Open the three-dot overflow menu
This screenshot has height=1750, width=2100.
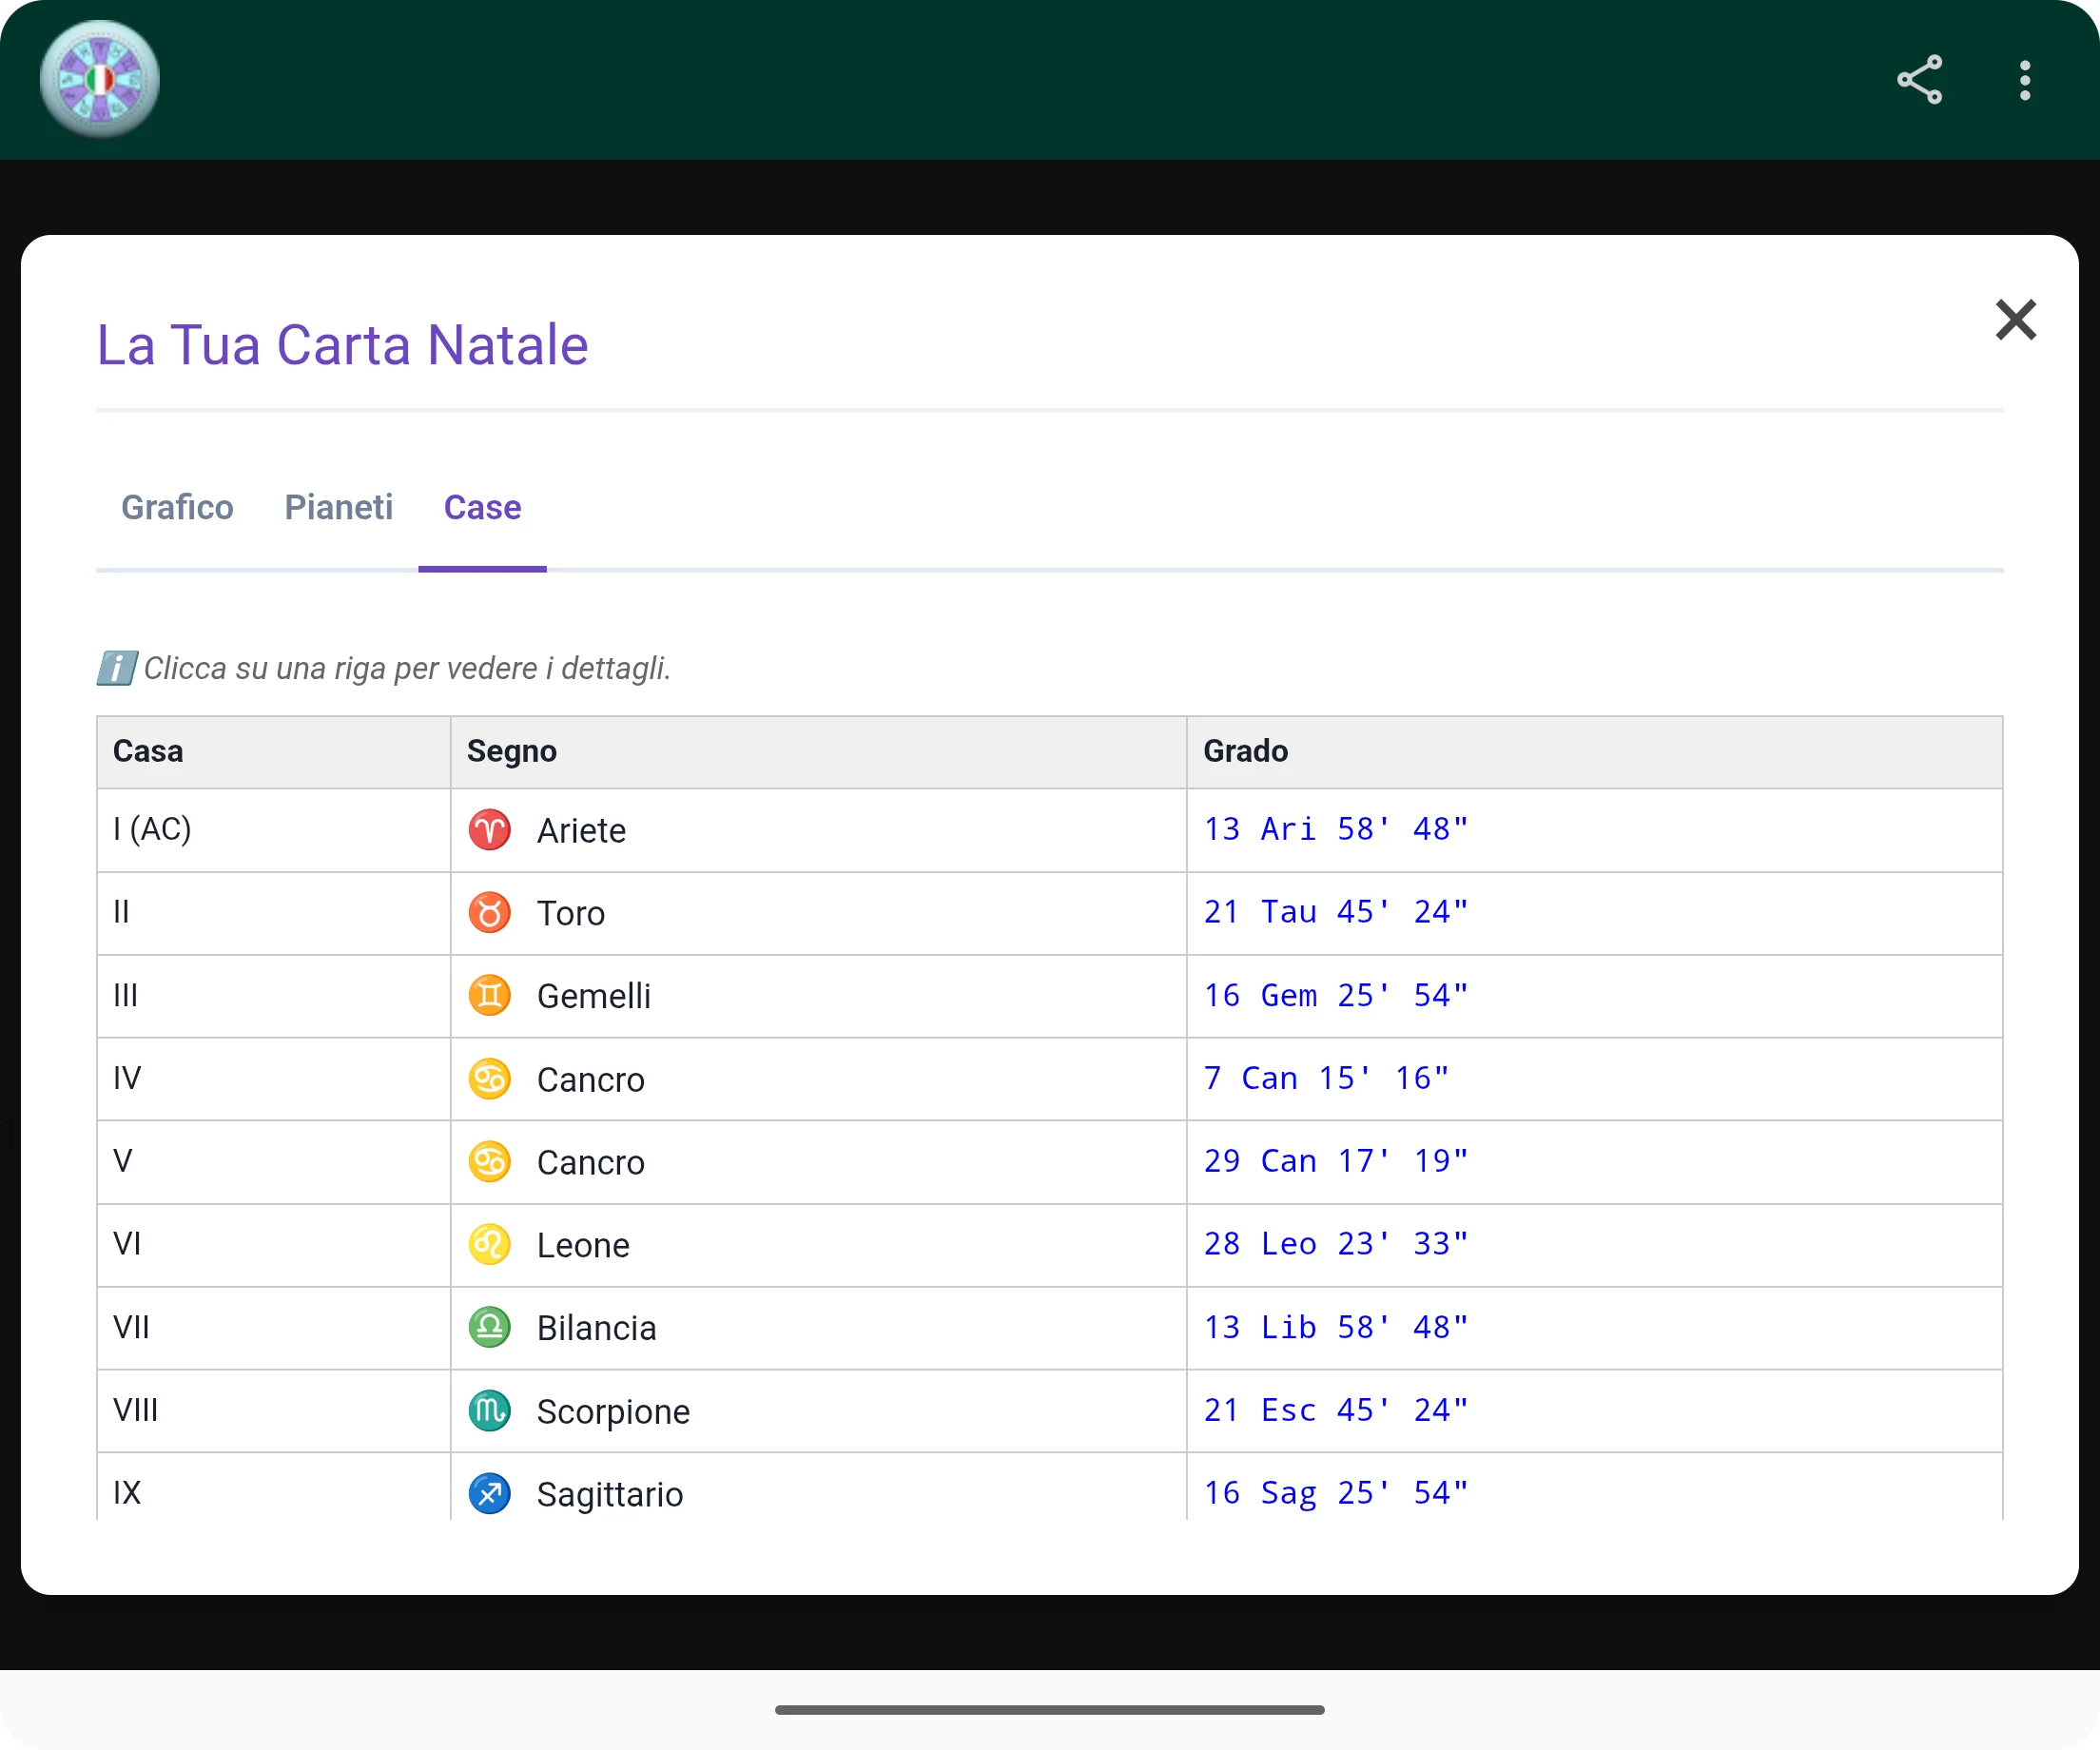pos(2025,80)
